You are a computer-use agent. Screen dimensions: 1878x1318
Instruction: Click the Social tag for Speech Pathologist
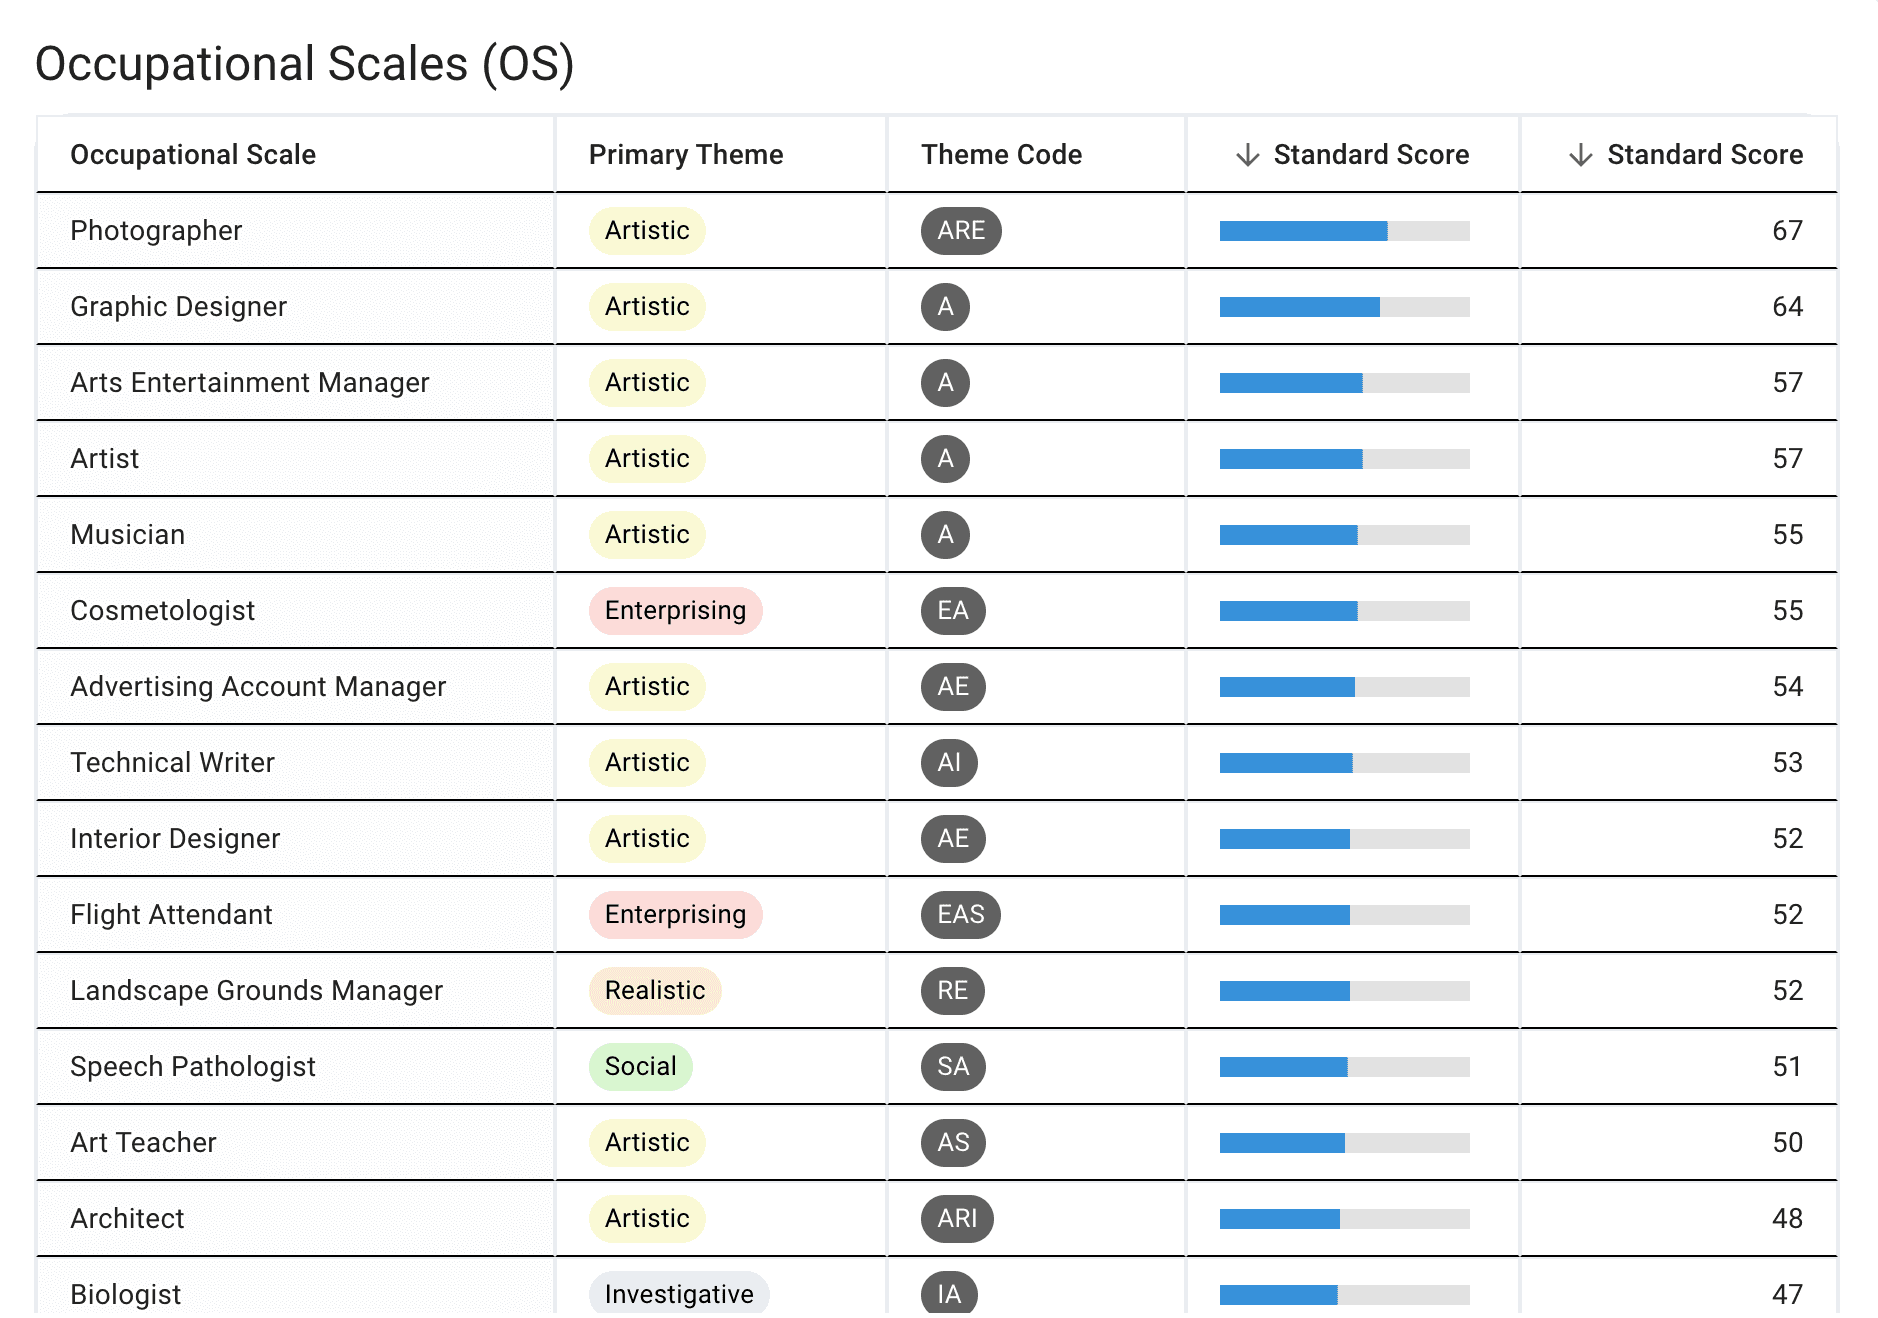[641, 1067]
